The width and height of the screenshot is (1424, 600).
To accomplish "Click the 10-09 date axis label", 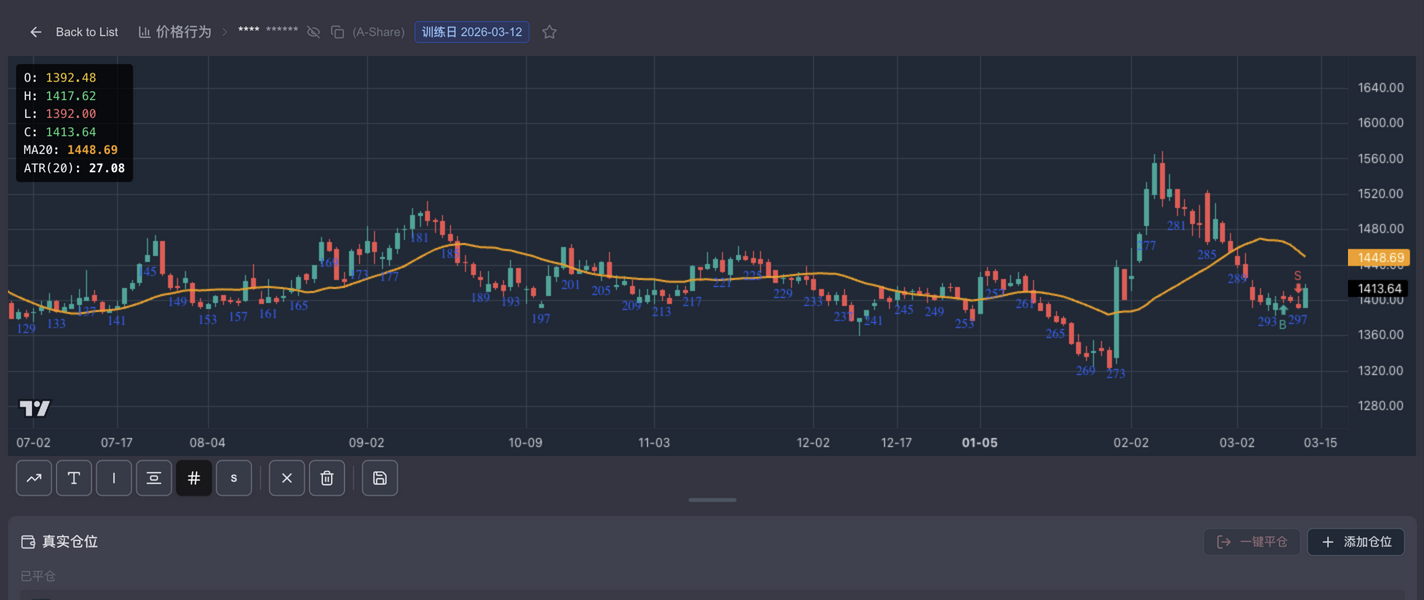I will (x=525, y=442).
